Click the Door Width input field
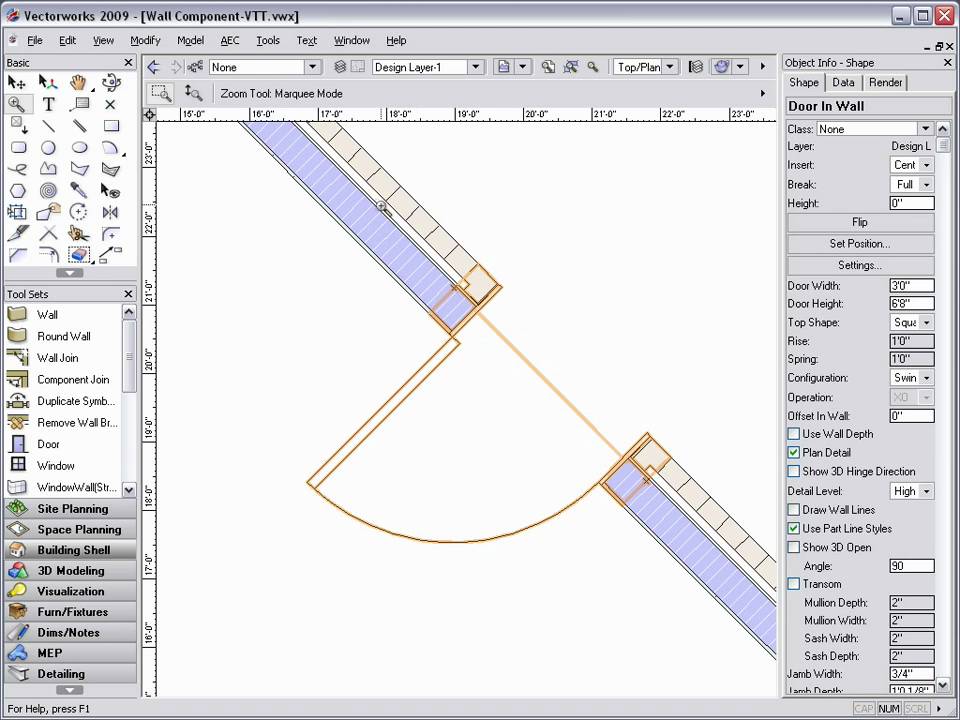960x720 pixels. coord(912,285)
